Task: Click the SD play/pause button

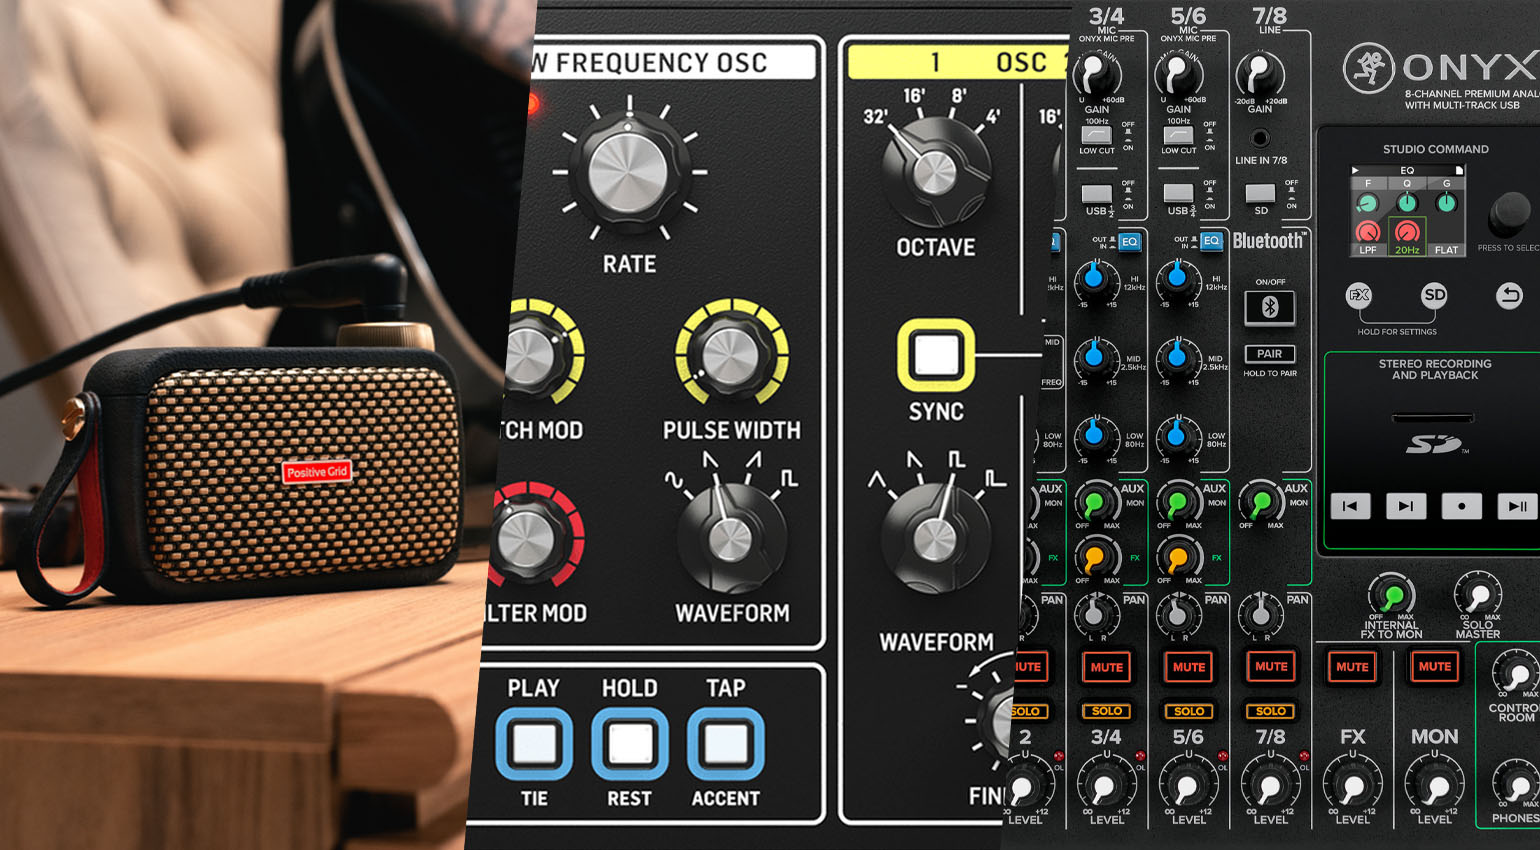Action: (x=1517, y=506)
